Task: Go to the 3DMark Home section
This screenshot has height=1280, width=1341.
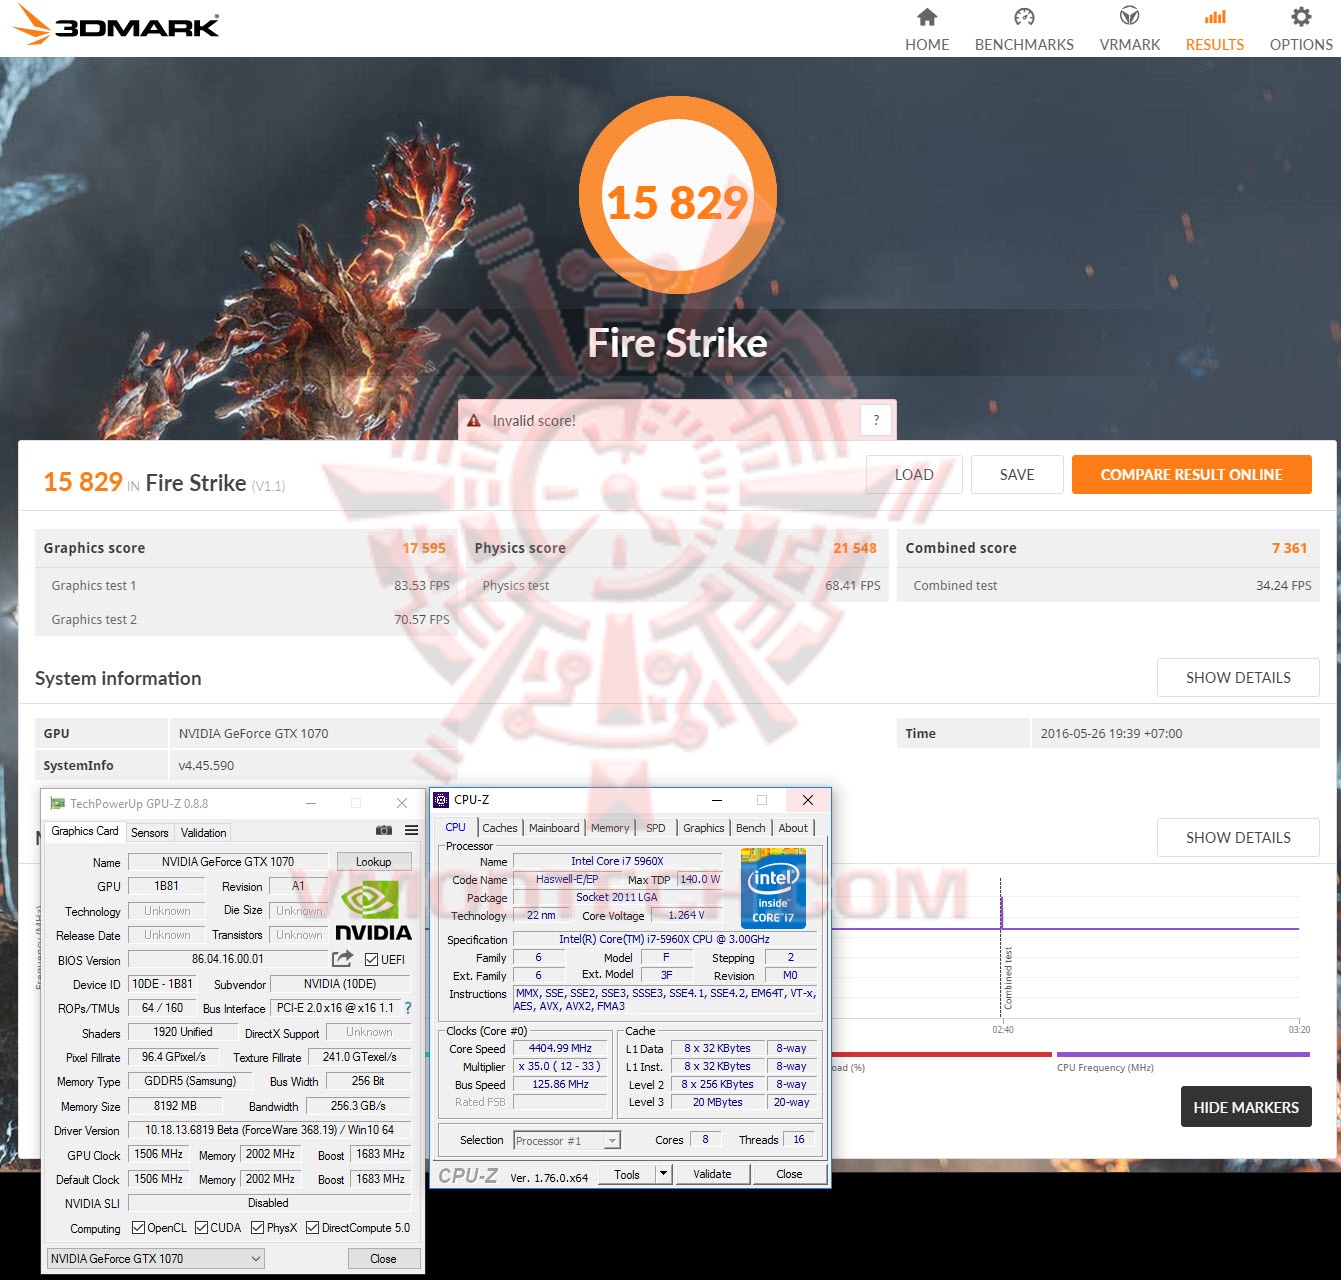Action: tap(927, 30)
